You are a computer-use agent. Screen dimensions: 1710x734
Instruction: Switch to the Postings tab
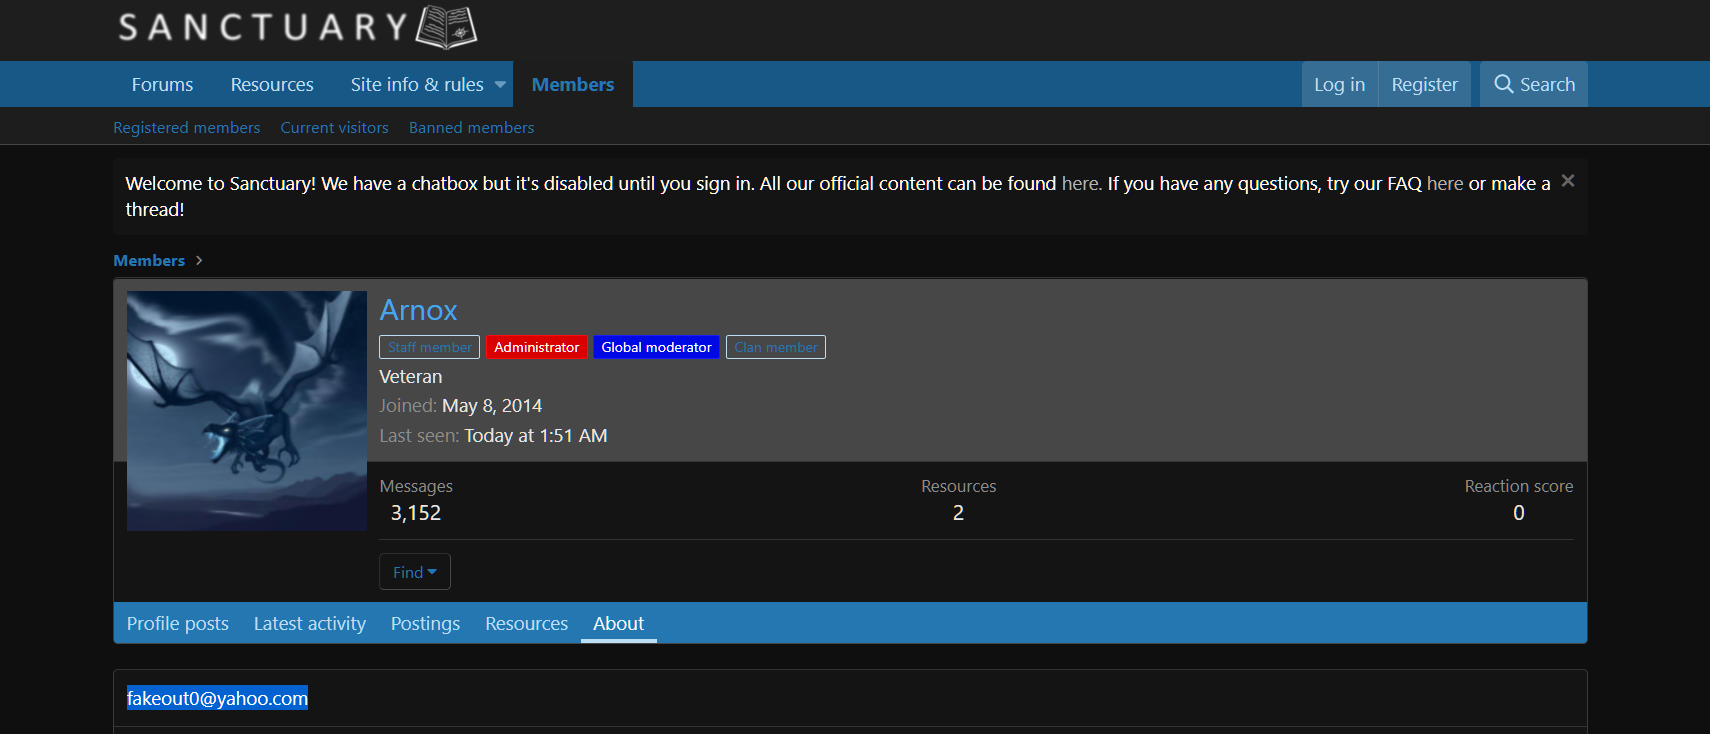click(x=425, y=623)
